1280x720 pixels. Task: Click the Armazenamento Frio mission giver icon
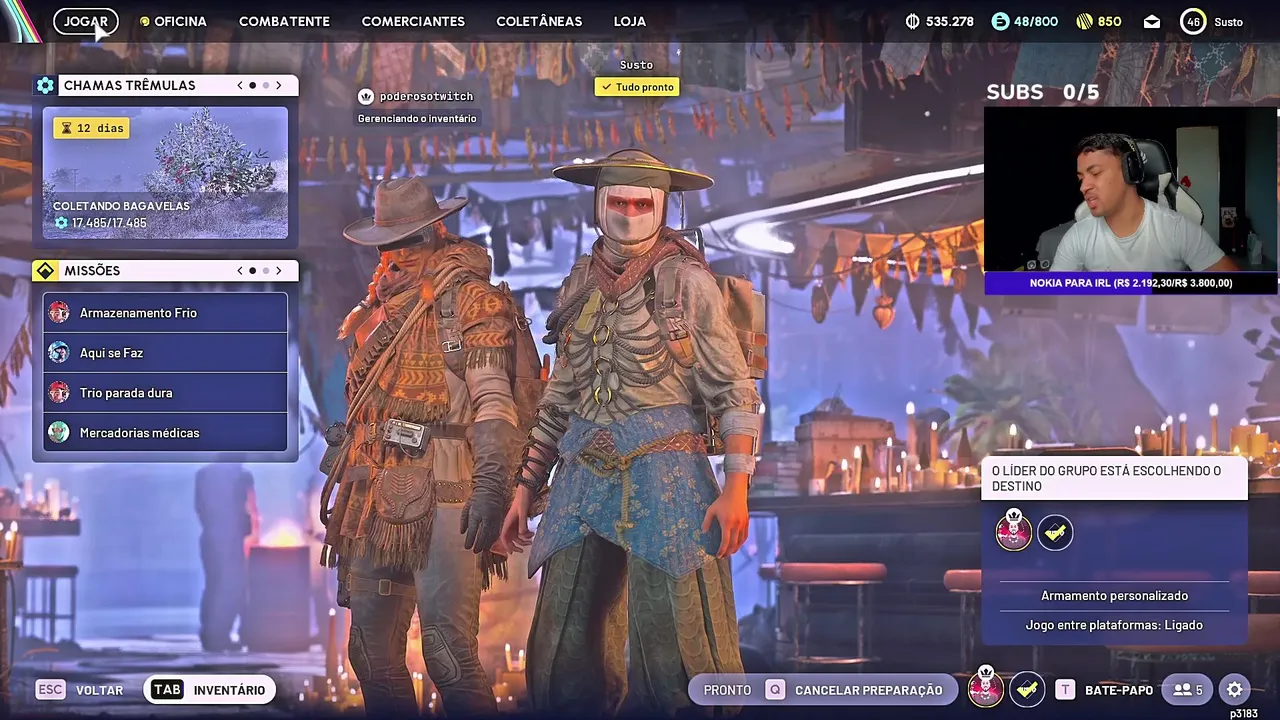tap(59, 313)
